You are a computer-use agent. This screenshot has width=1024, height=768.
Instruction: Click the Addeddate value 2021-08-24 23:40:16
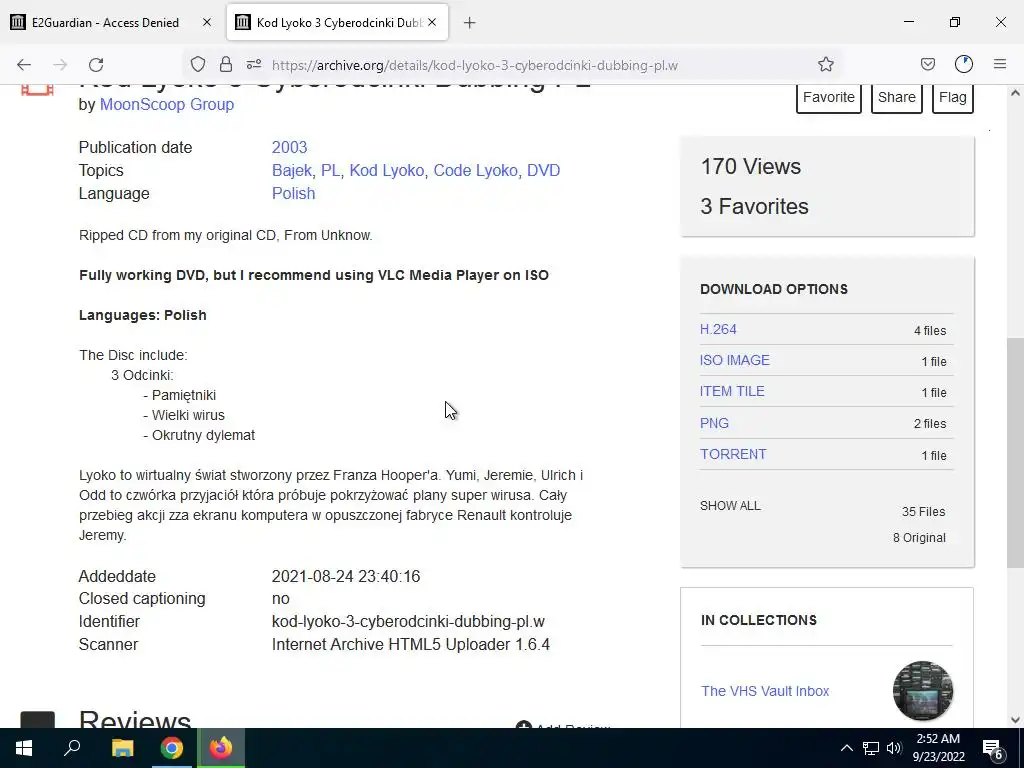345,577
